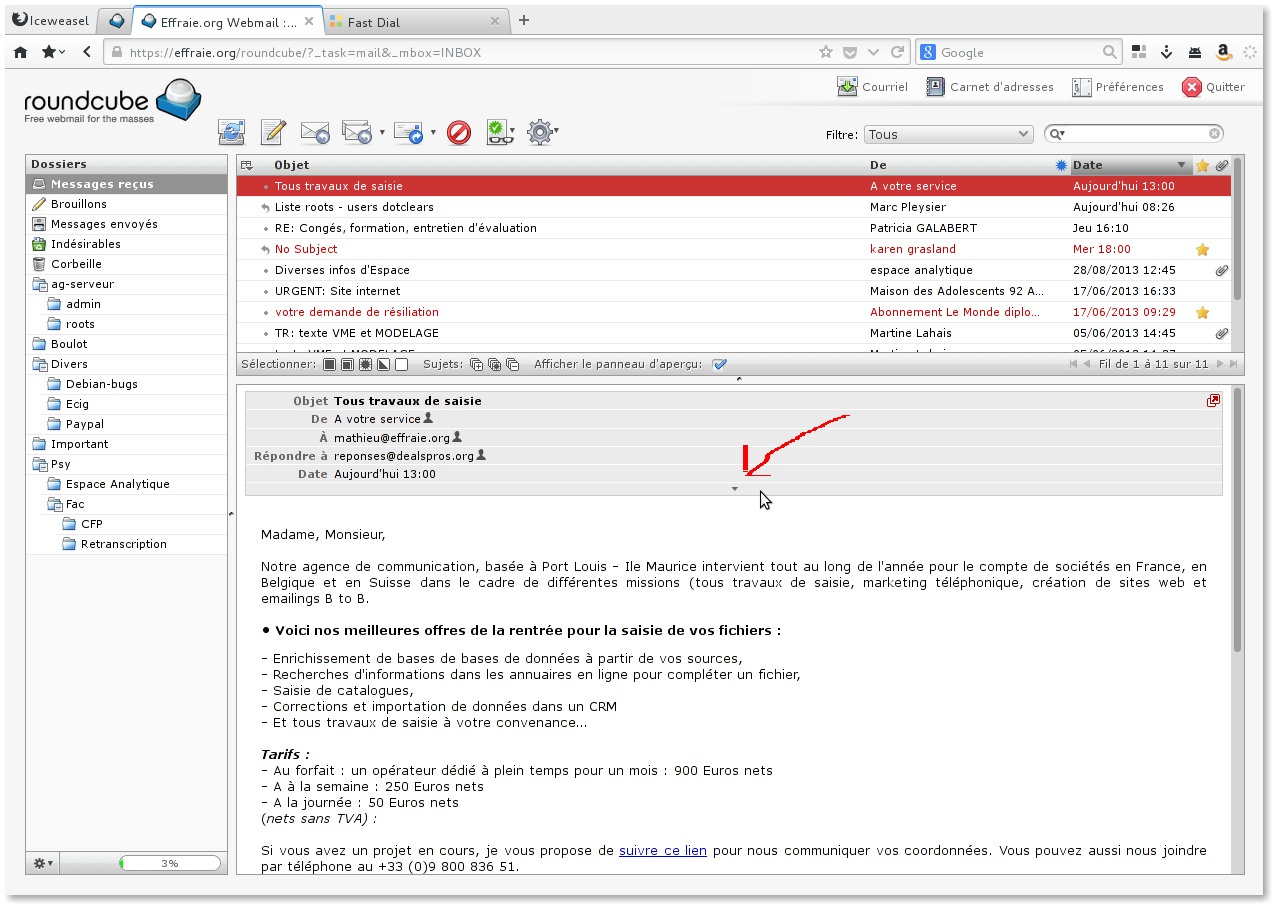This screenshot has width=1272, height=904.
Task: Expand message headers with the small down arrow
Action: (734, 489)
